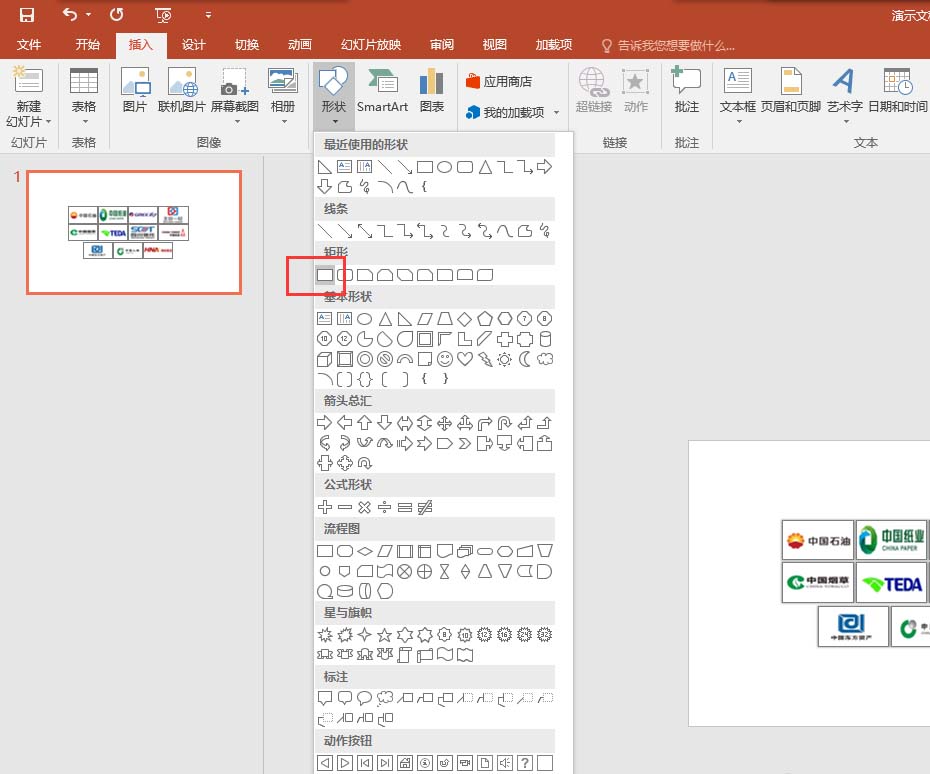930x774 pixels.
Task: Click the 中国烟草 logo on slide
Action: (x=818, y=583)
